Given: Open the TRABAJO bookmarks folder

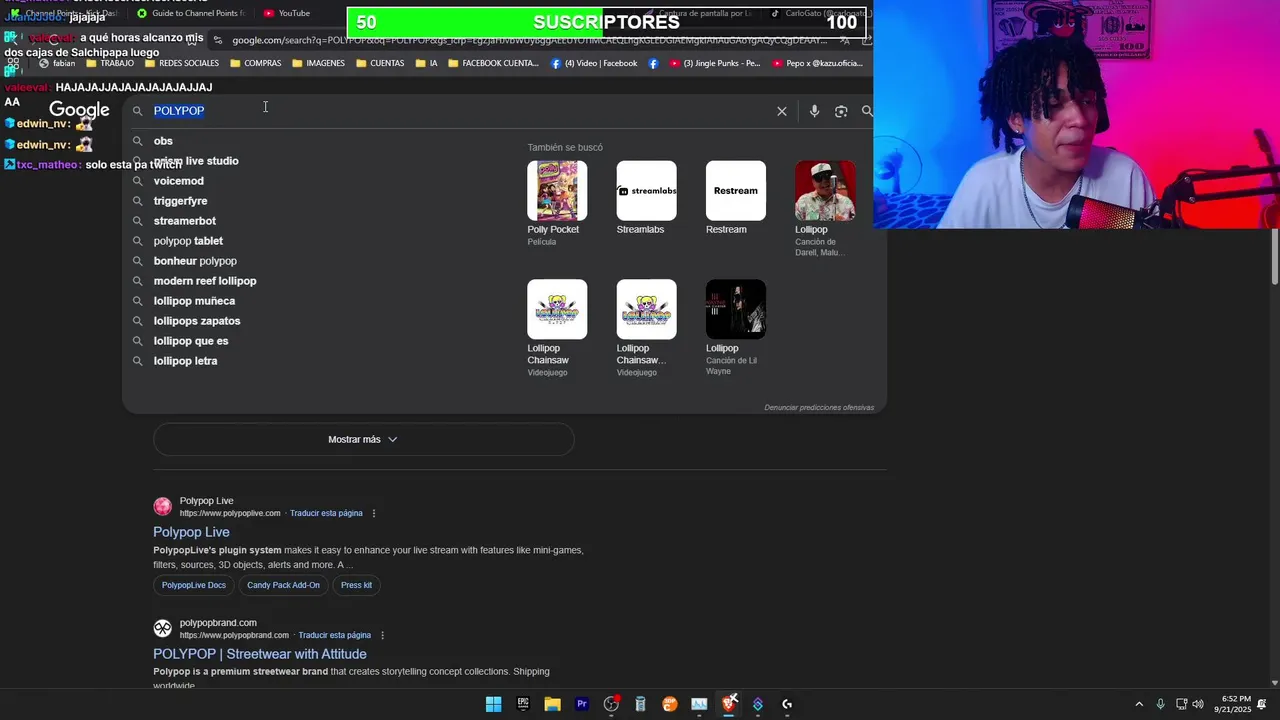Looking at the screenshot, I should (110, 63).
